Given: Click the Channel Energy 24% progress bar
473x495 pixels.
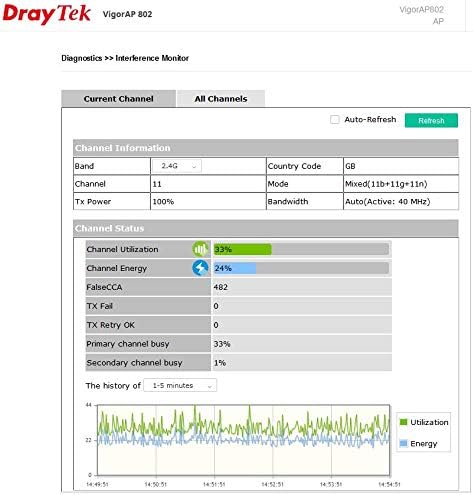Looking at the screenshot, I should [301, 268].
